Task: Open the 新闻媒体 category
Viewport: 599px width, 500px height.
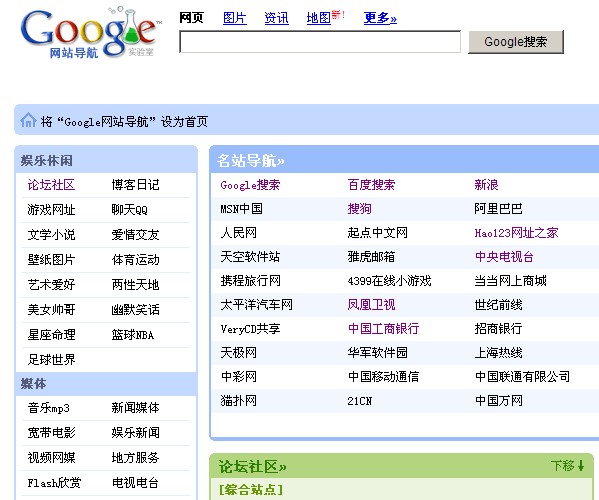Action: pos(135,408)
